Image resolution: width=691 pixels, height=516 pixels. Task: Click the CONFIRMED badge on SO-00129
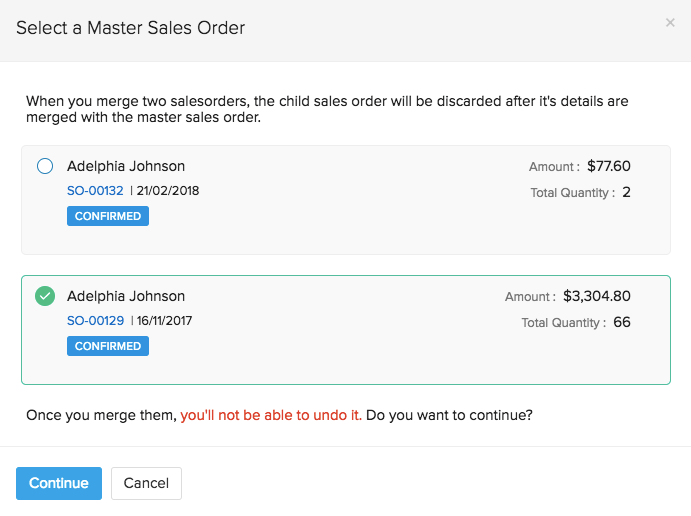pos(108,346)
